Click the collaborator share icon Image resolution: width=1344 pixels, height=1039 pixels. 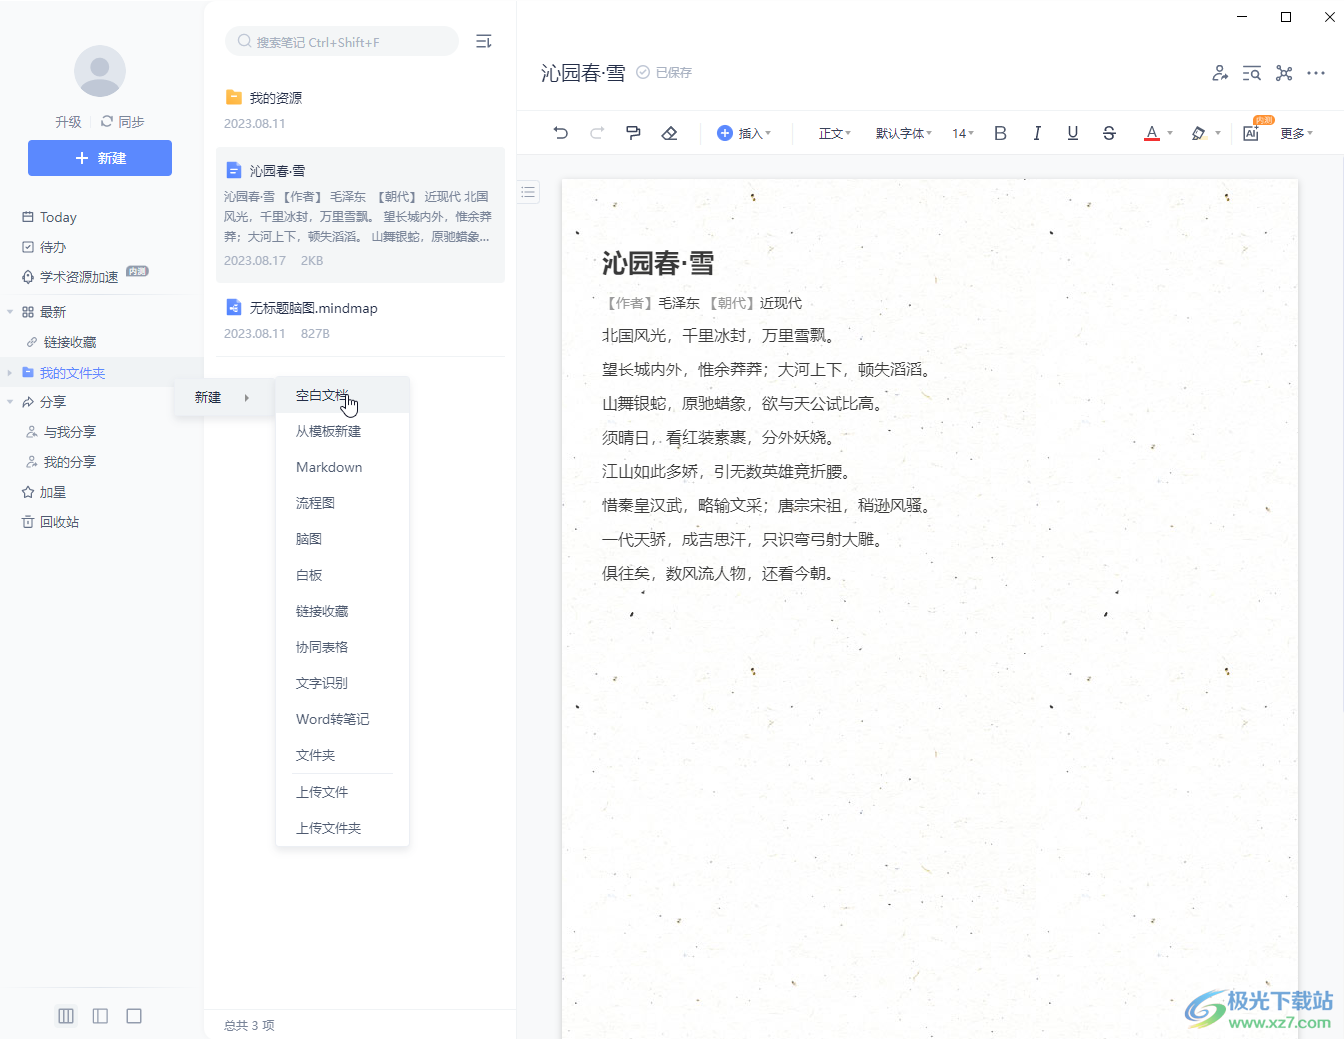pyautogui.click(x=1220, y=73)
